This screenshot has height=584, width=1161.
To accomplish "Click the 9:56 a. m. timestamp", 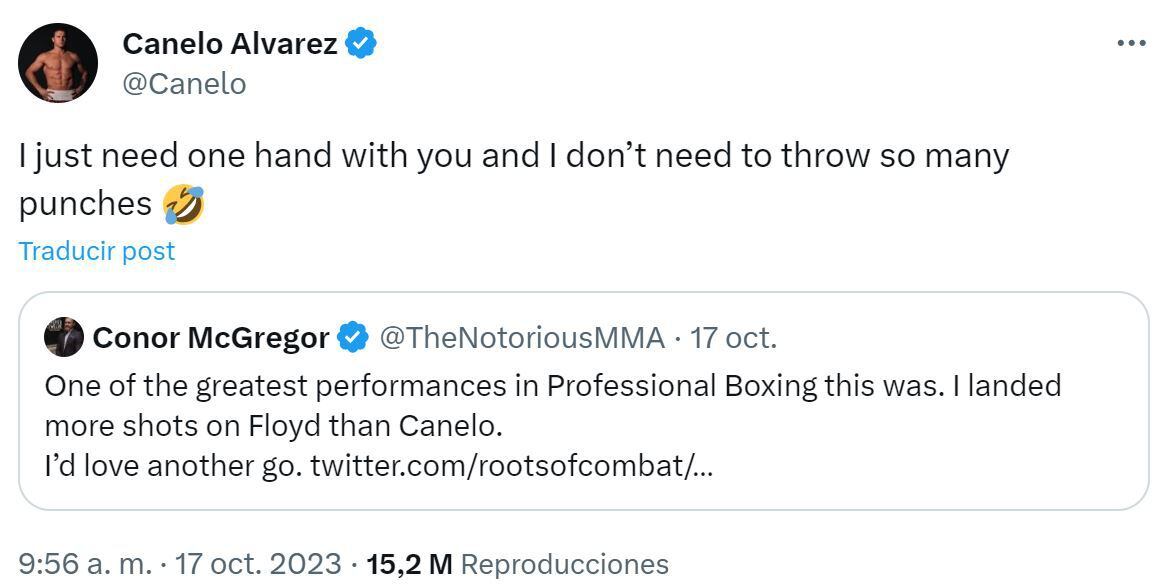I will [x=85, y=564].
